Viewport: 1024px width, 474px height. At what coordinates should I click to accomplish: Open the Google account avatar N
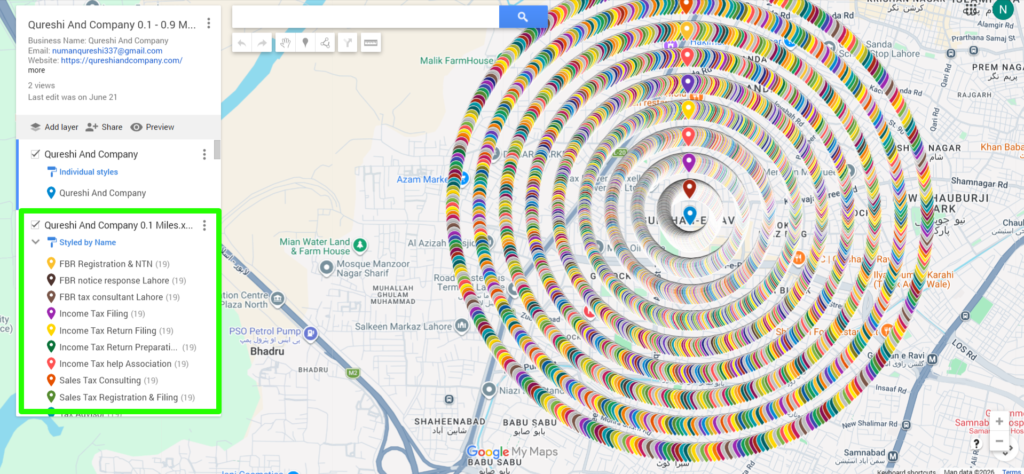pyautogui.click(x=1002, y=11)
